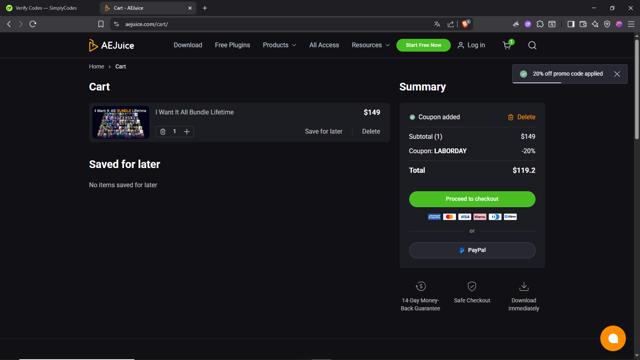Click the Total $119.2 amount
Viewport: 640px width, 360px height.
coord(524,170)
